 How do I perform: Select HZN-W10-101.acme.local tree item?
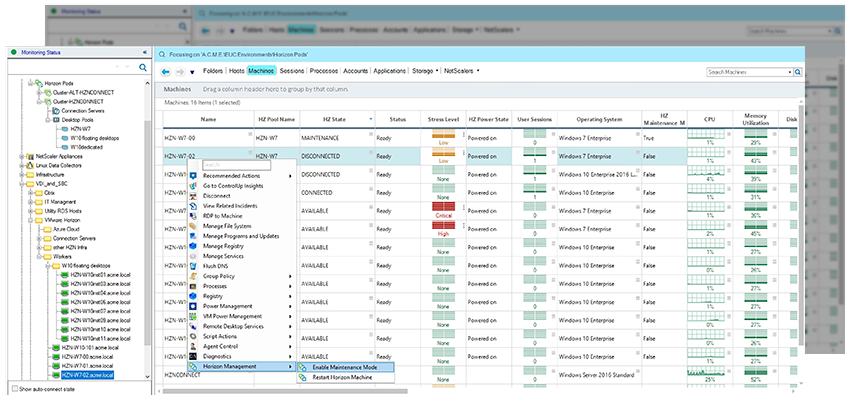(89, 347)
